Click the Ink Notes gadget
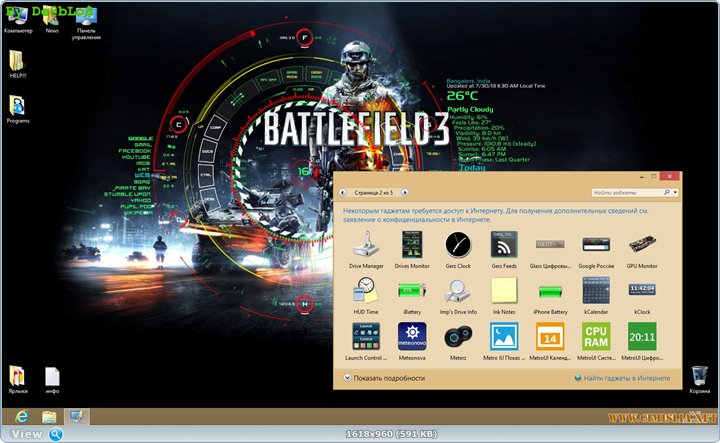Screen dimensions: 720x443 point(503,291)
